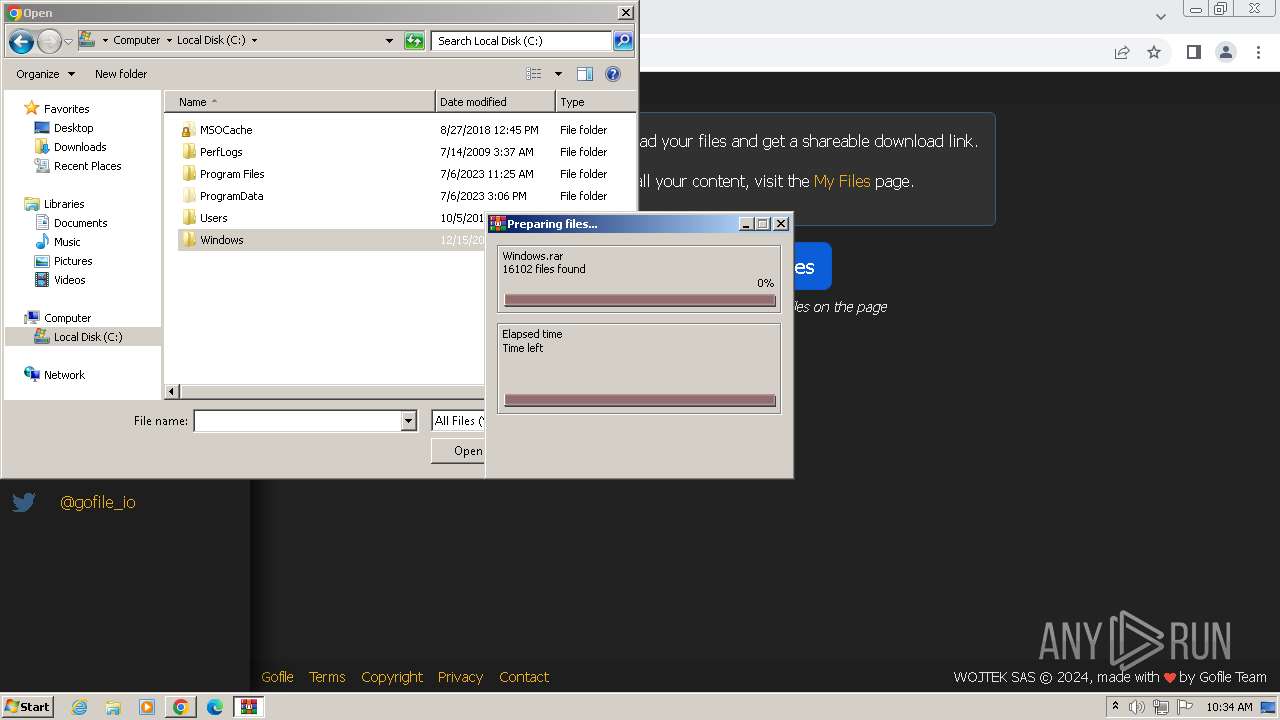Viewport: 1280px width, 720px height.
Task: Open the Privacy footer link
Action: point(460,677)
